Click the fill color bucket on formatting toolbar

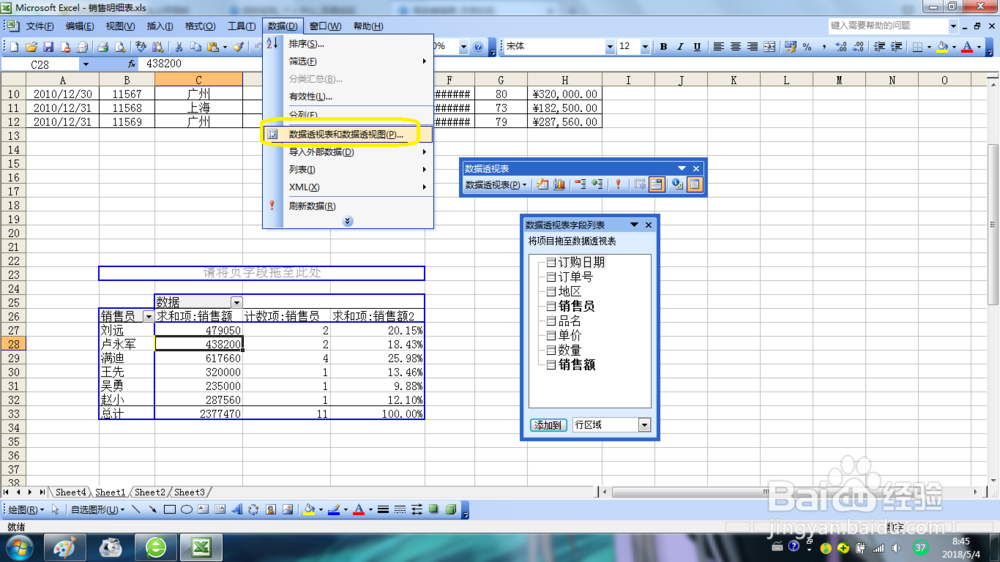pos(942,47)
